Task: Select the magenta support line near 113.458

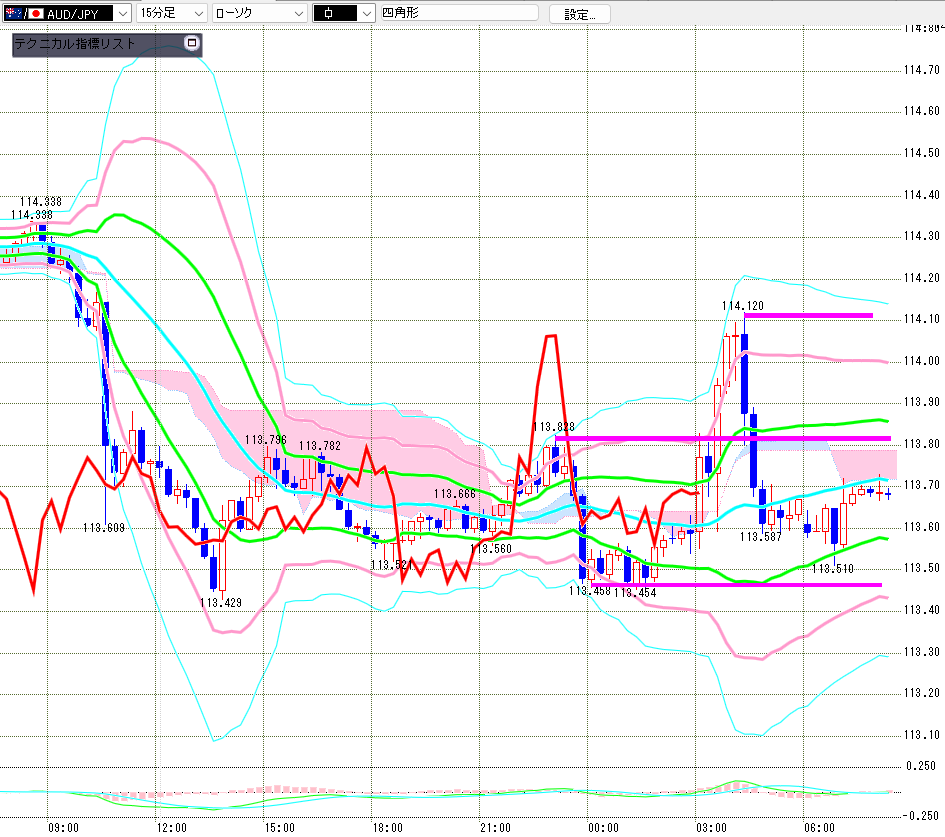Action: tap(736, 585)
